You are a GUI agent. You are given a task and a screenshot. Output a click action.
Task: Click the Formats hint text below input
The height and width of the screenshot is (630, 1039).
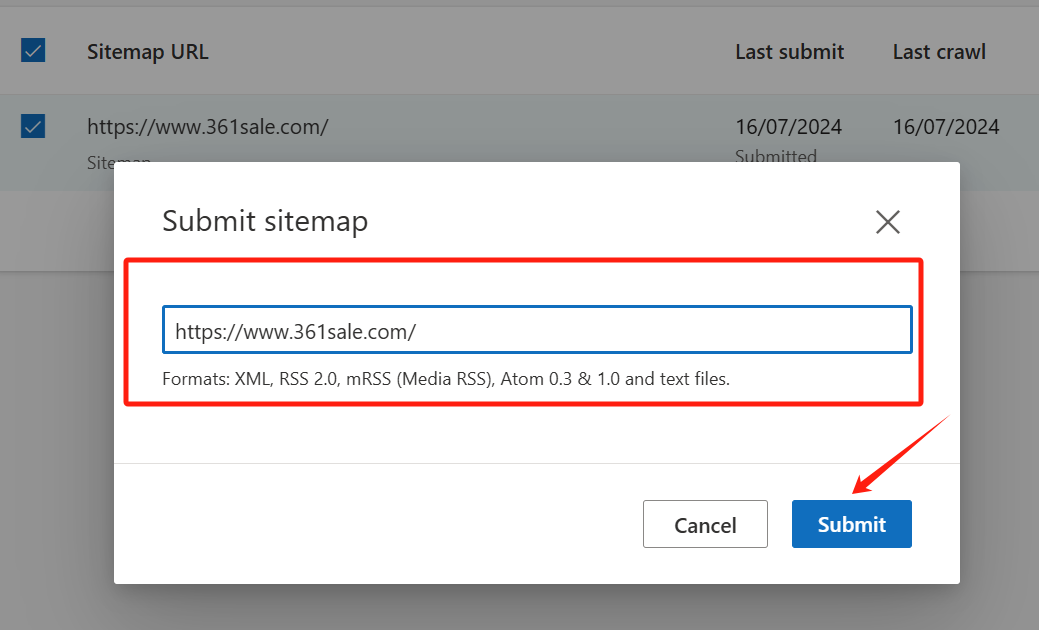click(446, 380)
